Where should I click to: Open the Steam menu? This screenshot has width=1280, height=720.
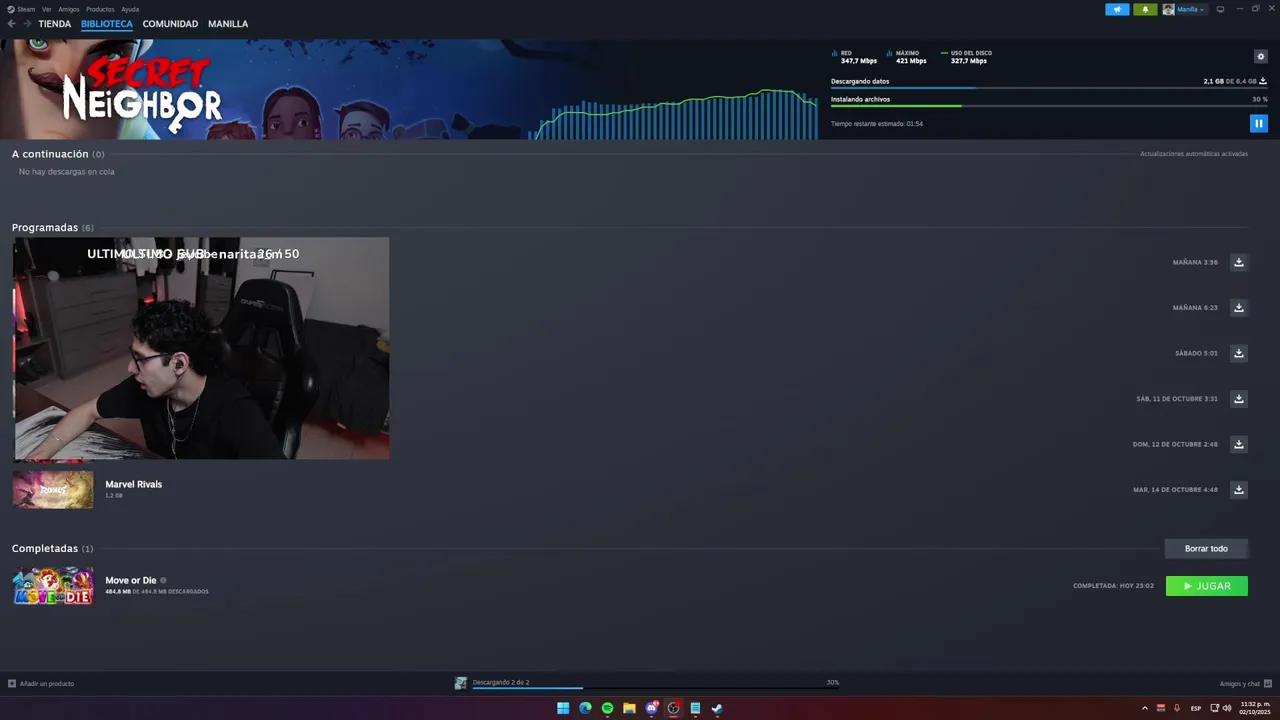point(22,9)
